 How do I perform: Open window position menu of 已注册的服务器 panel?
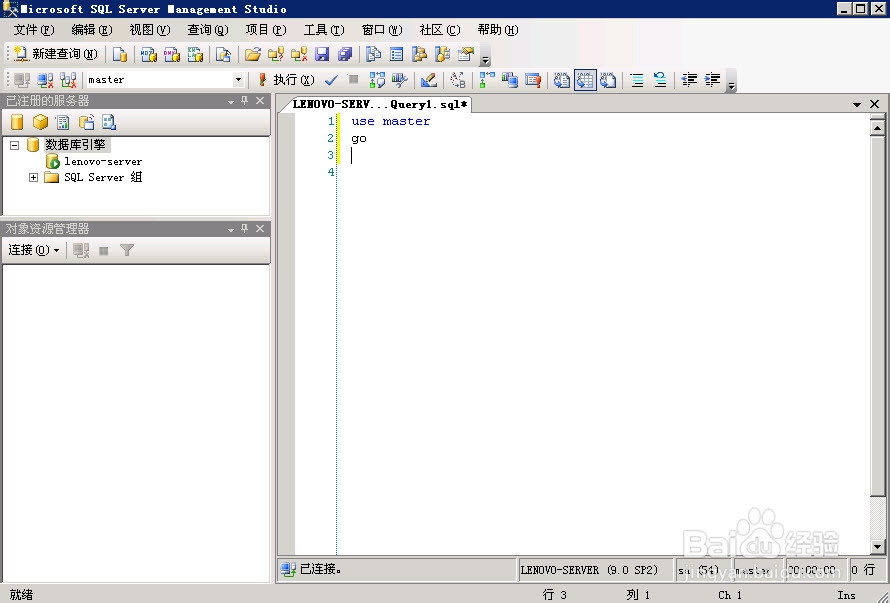coord(230,101)
